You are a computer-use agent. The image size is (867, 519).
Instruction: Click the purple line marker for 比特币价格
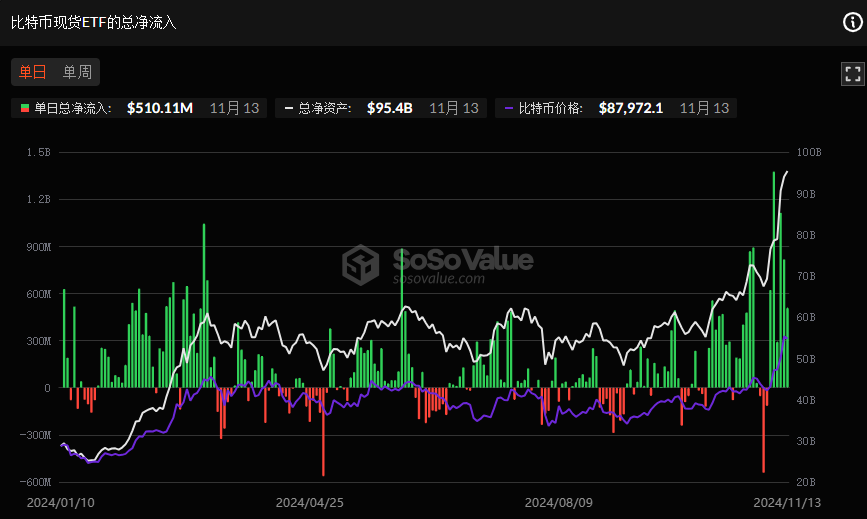[x=508, y=108]
